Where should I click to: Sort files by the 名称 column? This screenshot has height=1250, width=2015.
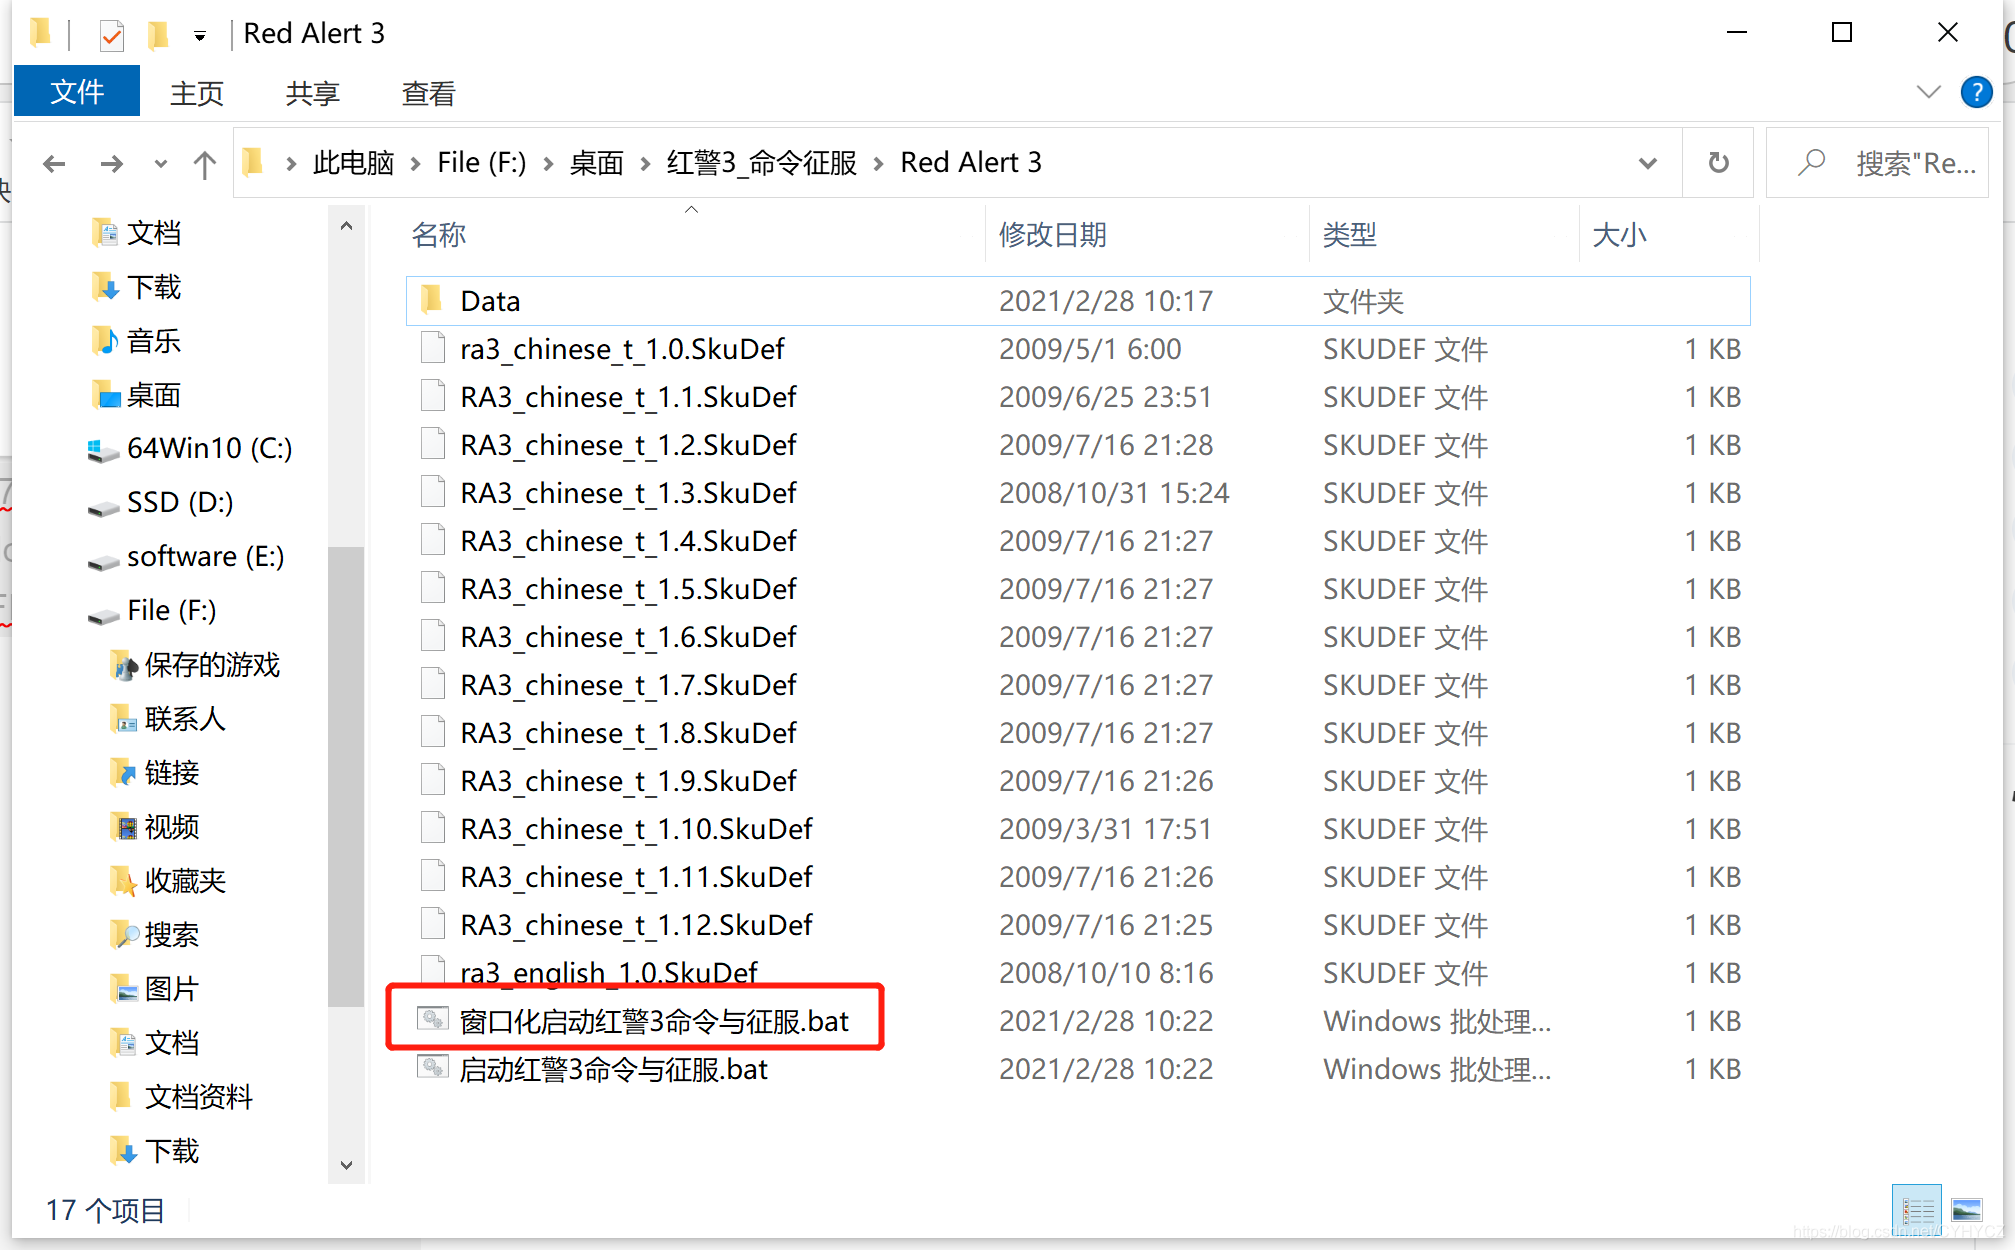pyautogui.click(x=439, y=235)
